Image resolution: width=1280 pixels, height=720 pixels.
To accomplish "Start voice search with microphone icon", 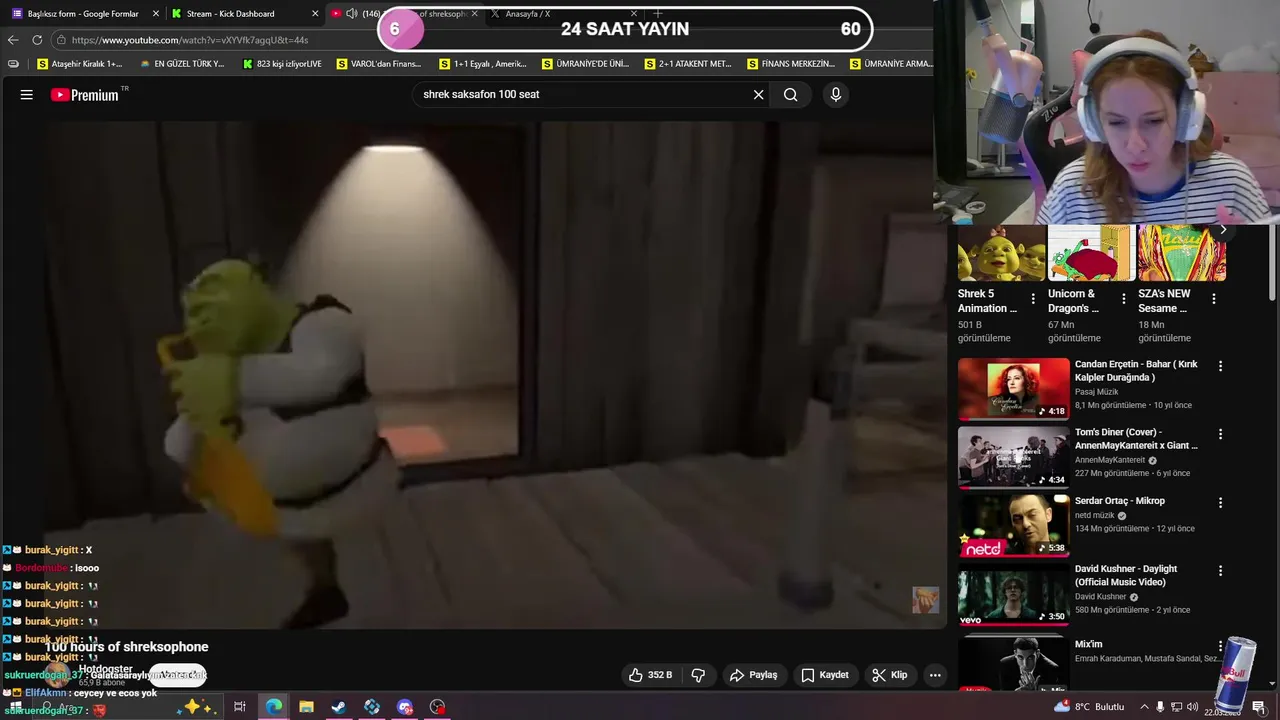I will tap(836, 95).
